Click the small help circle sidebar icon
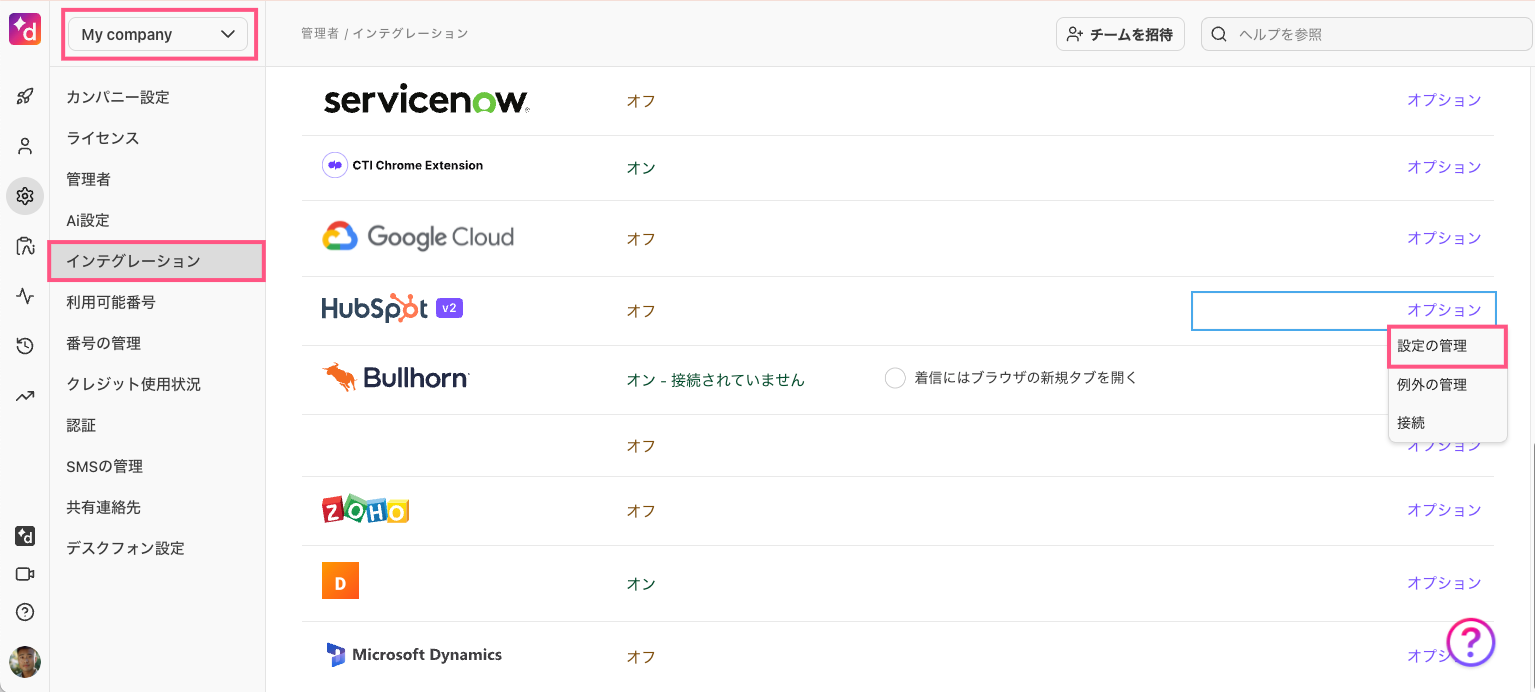The width and height of the screenshot is (1535, 692). (x=25, y=612)
